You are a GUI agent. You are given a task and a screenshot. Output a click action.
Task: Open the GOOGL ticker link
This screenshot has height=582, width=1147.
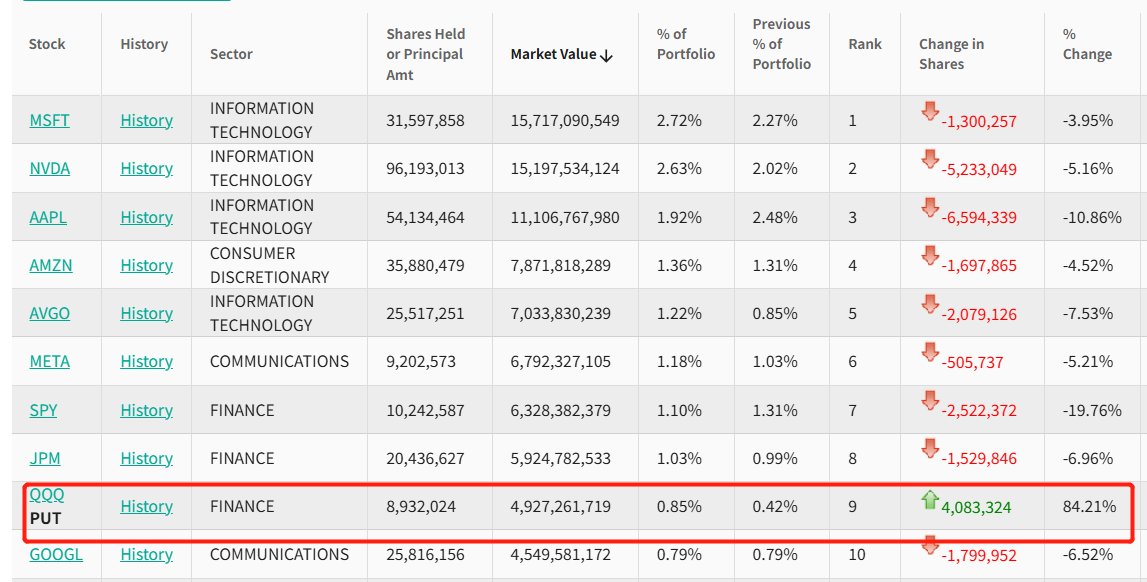(56, 554)
